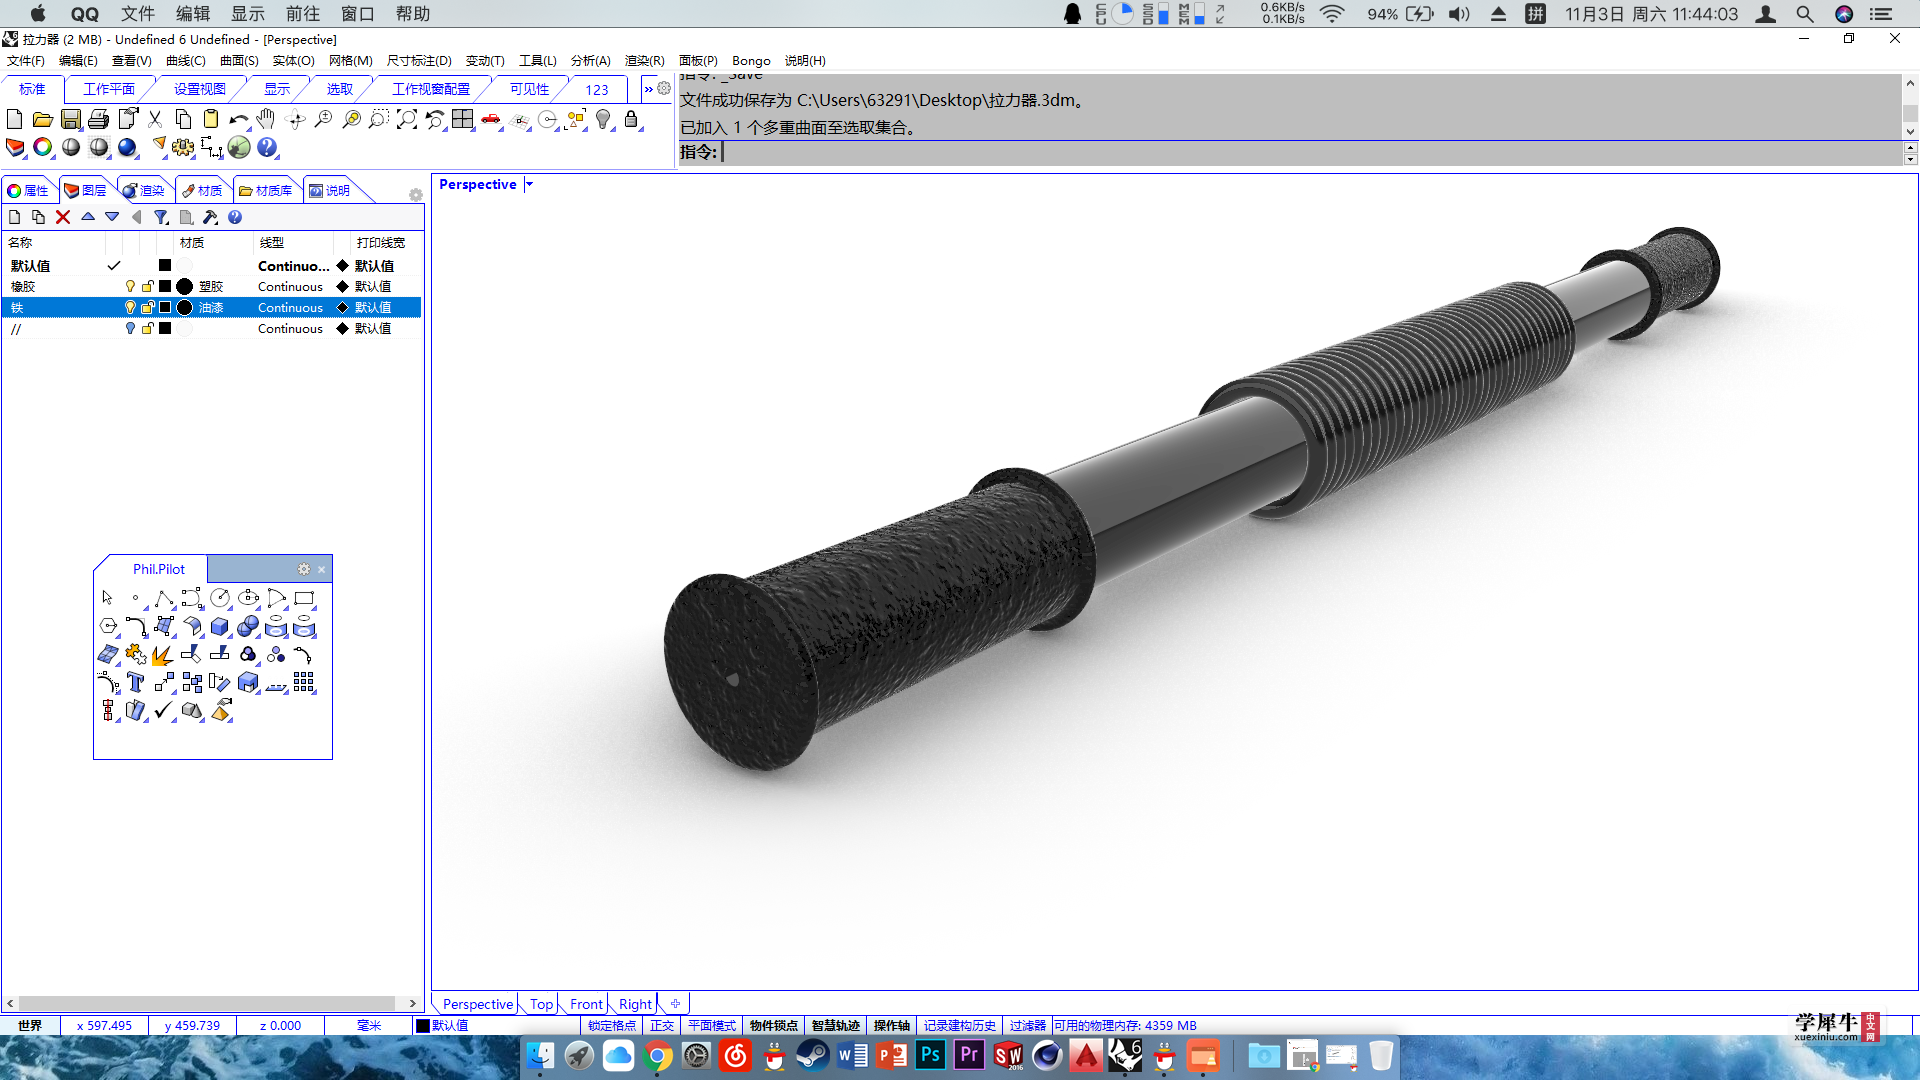
Task: Open options with the gears icon
Action: click(x=183, y=148)
